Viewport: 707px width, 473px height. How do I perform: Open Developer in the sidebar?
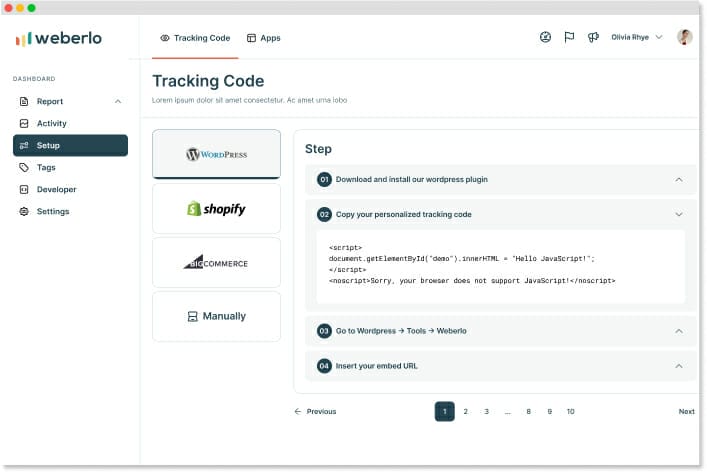[70, 189]
